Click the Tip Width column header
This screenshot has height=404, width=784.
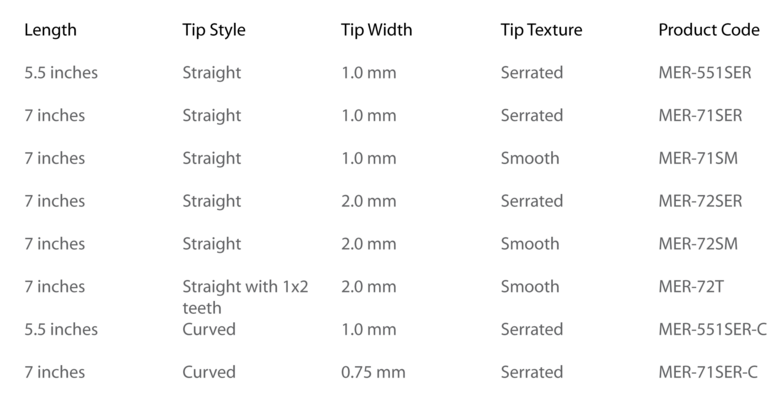tap(376, 30)
